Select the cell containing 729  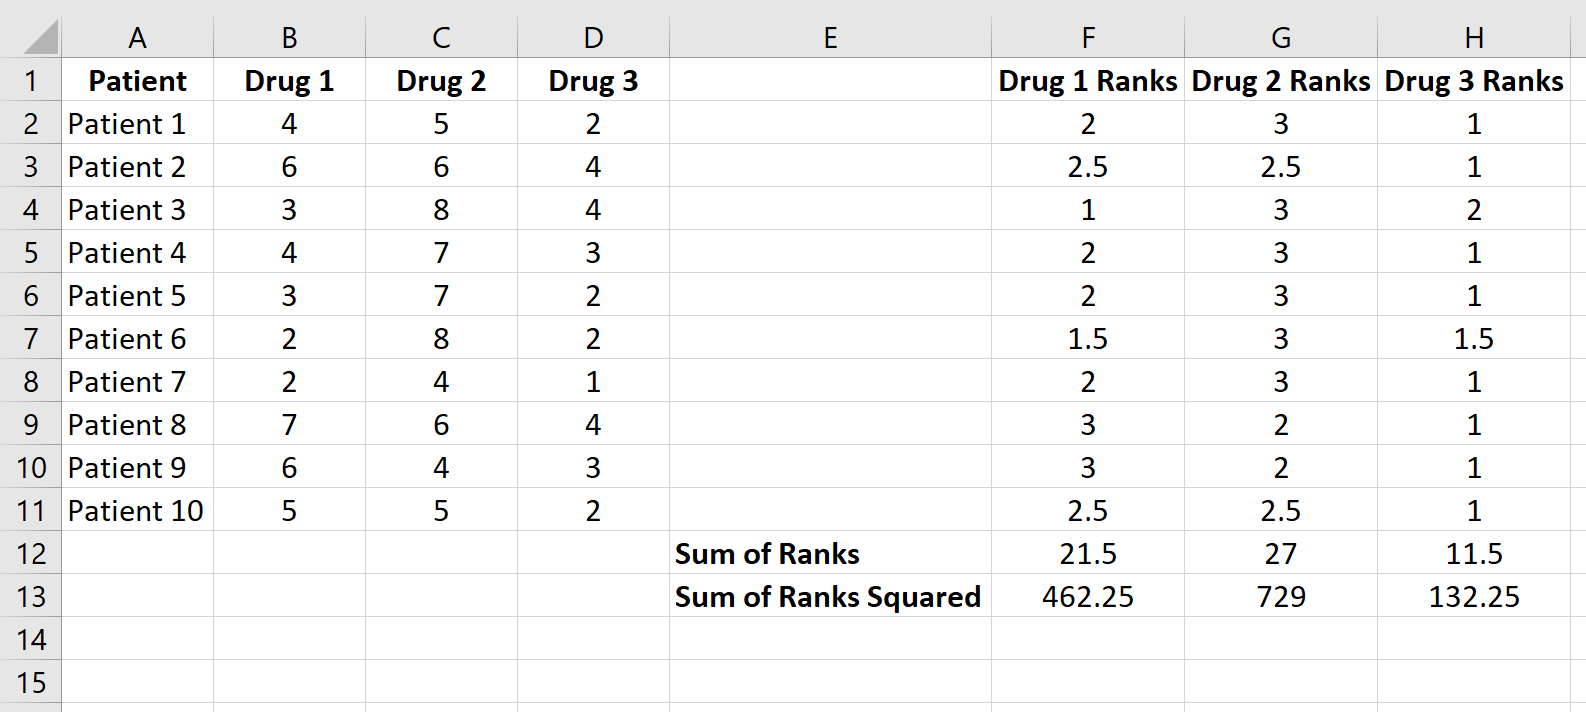tap(1280, 597)
